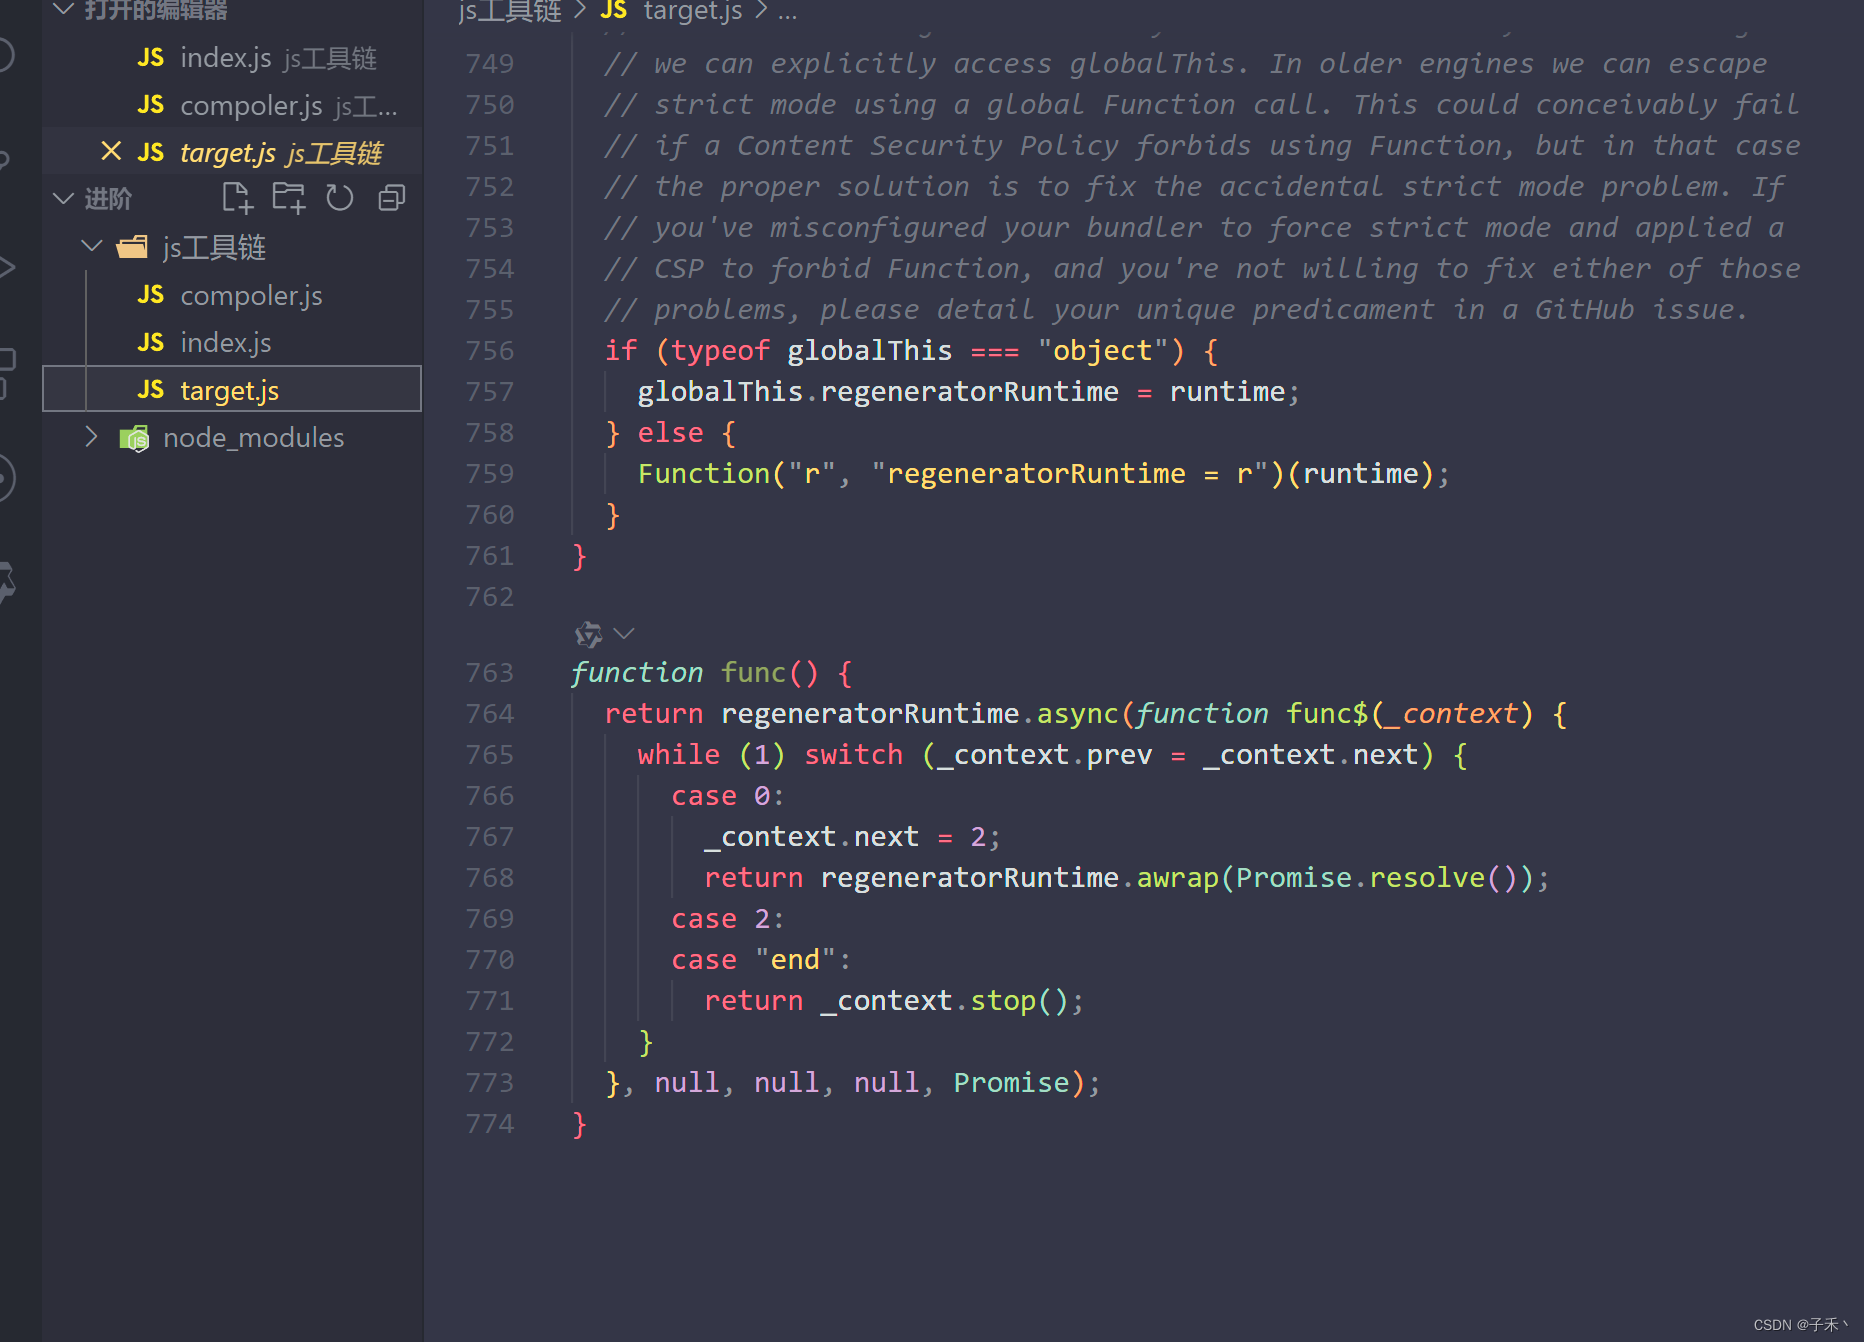The width and height of the screenshot is (1864, 1342).
Task: Click the node_modules folder icon
Action: (x=134, y=438)
